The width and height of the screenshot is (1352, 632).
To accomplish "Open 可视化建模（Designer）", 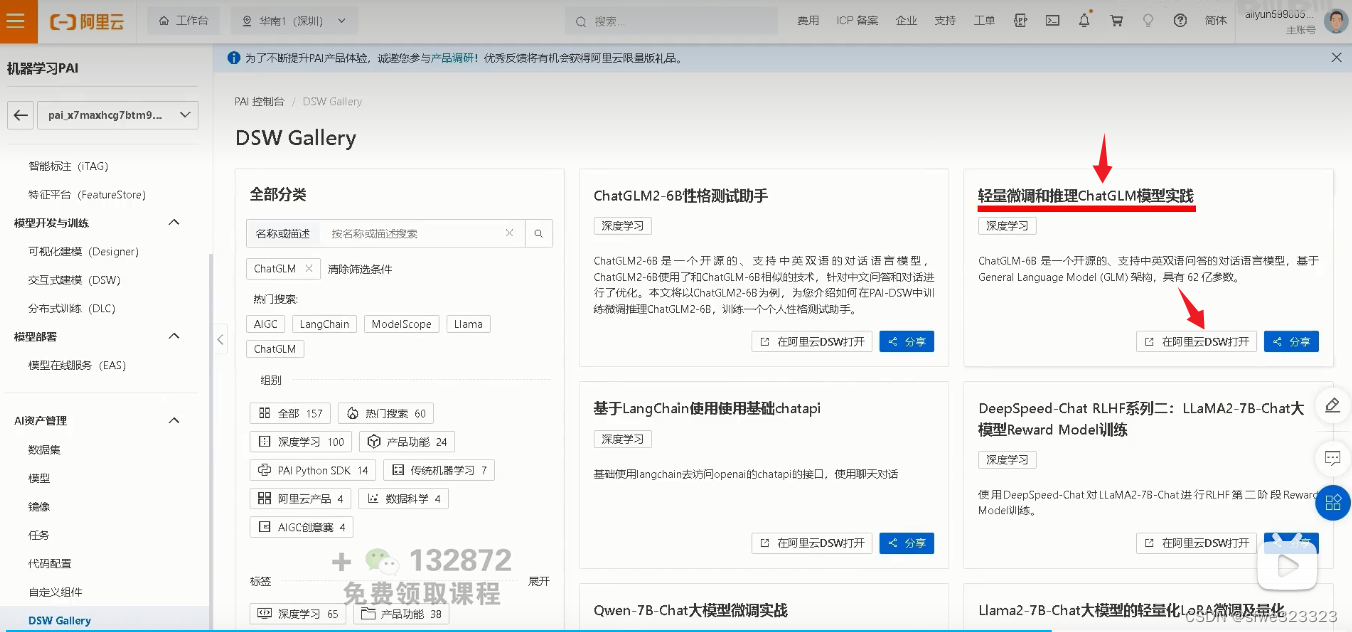I will (83, 252).
